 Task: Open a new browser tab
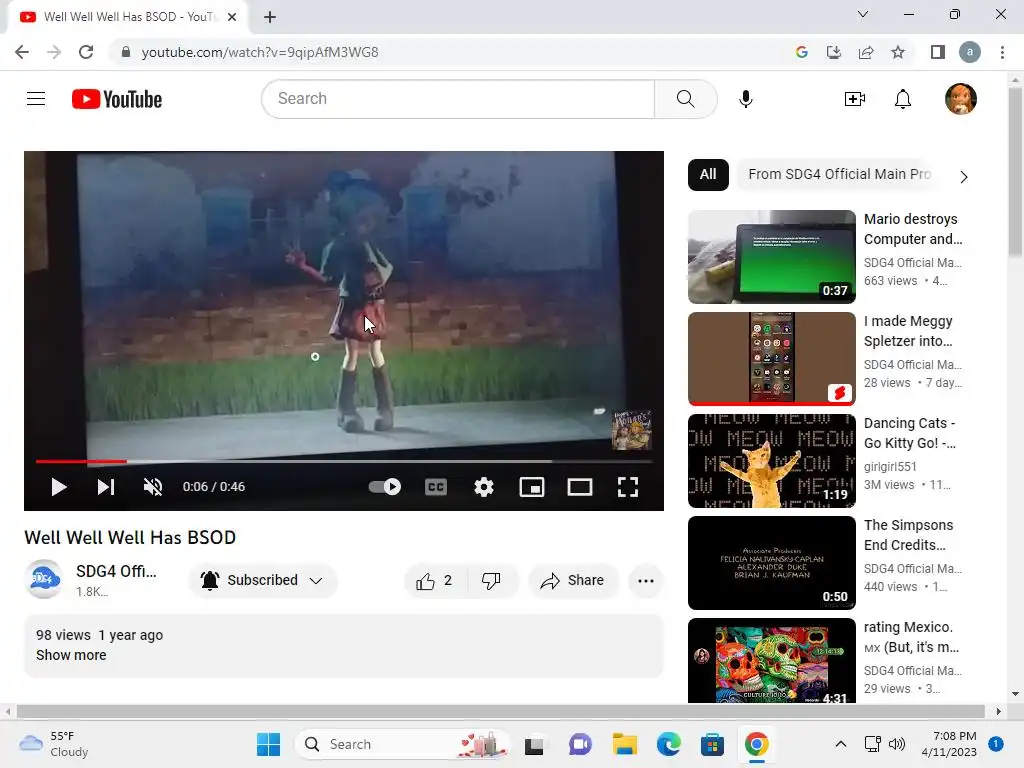click(x=270, y=17)
